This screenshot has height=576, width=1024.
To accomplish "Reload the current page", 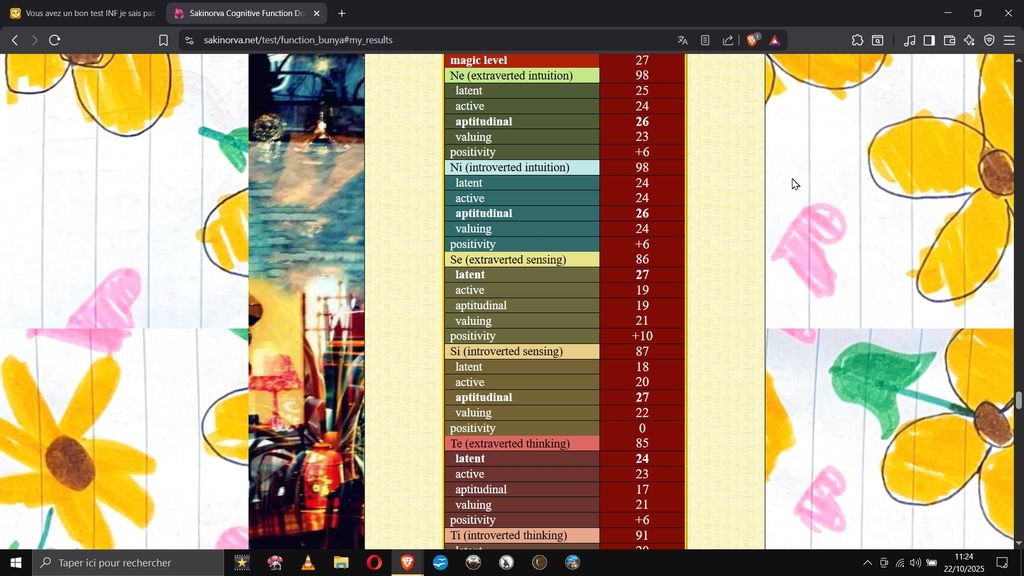I will click(54, 40).
